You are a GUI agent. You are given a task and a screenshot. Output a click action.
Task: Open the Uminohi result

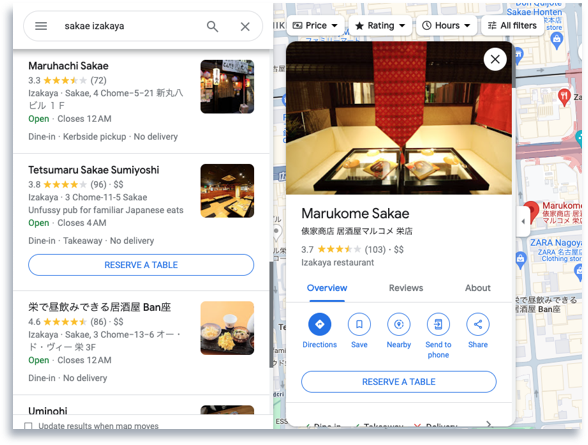pos(48,410)
